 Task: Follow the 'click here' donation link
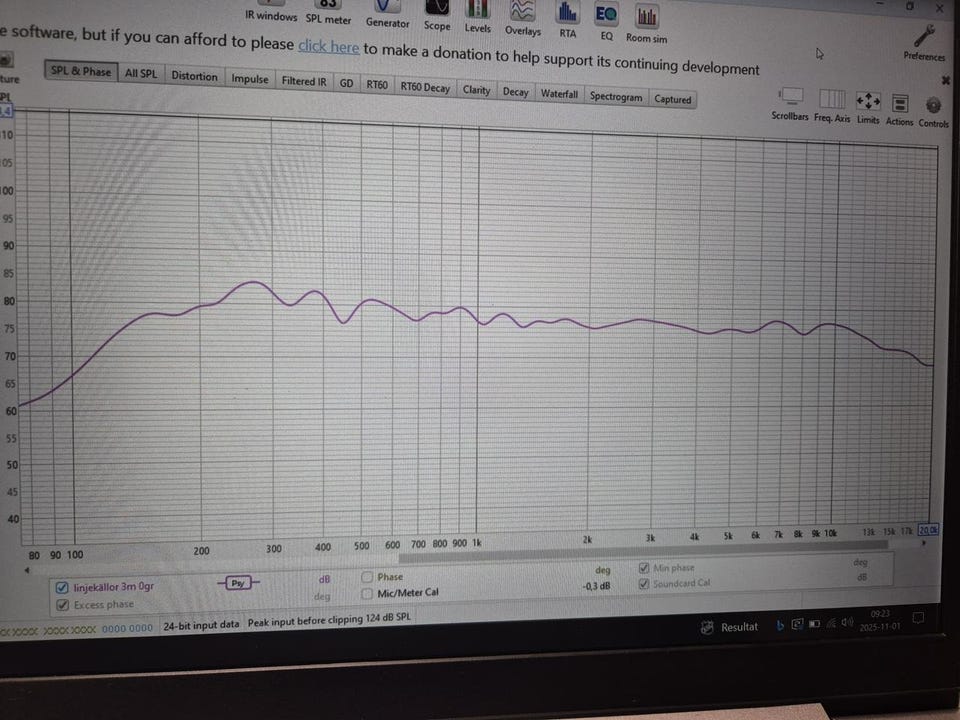tap(328, 47)
